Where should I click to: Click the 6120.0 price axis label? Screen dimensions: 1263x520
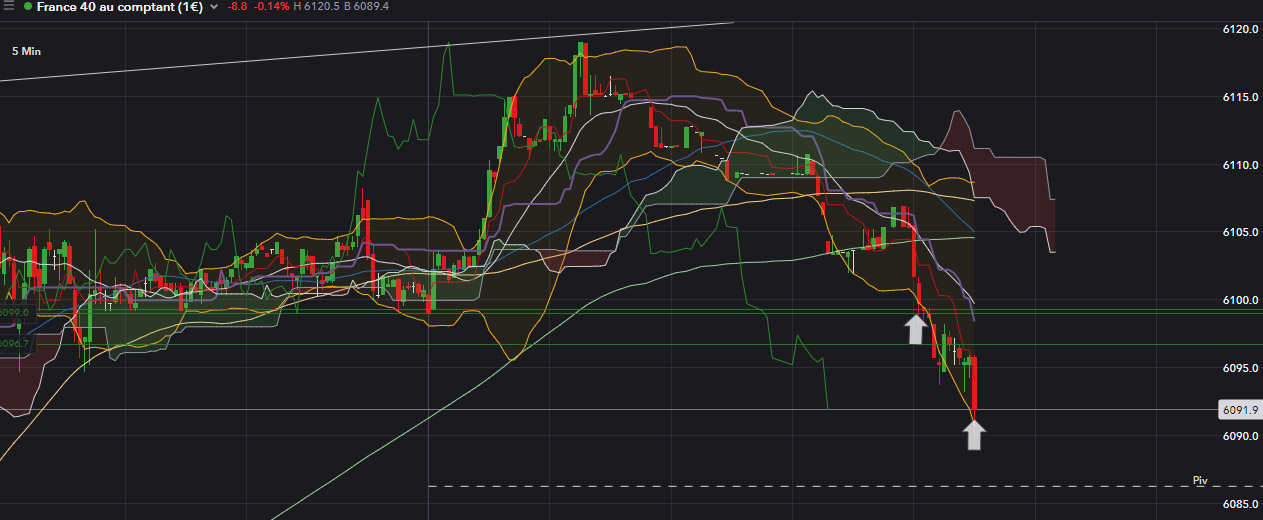coord(1239,29)
